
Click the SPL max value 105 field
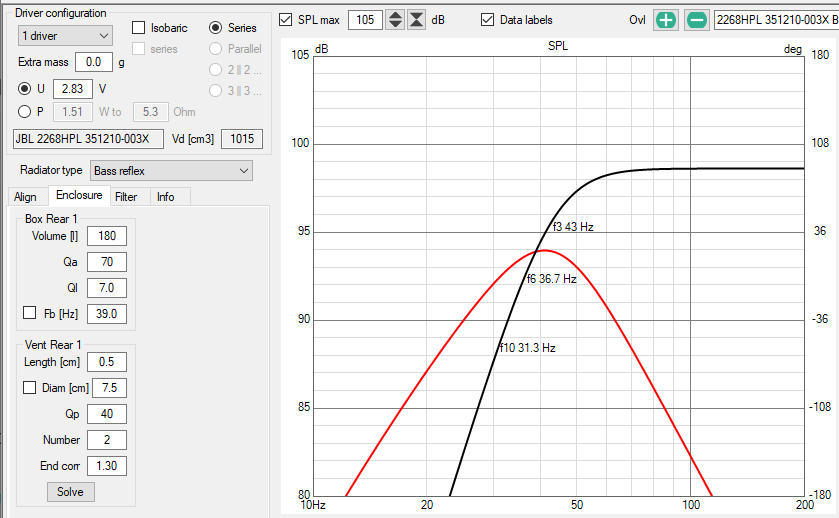pyautogui.click(x=365, y=20)
